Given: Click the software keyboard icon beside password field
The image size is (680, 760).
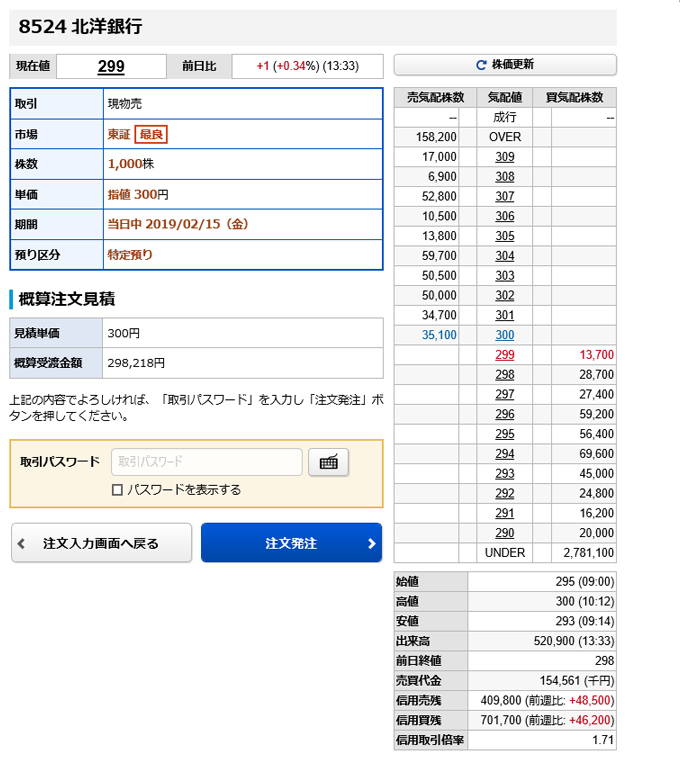Looking at the screenshot, I should [x=328, y=462].
